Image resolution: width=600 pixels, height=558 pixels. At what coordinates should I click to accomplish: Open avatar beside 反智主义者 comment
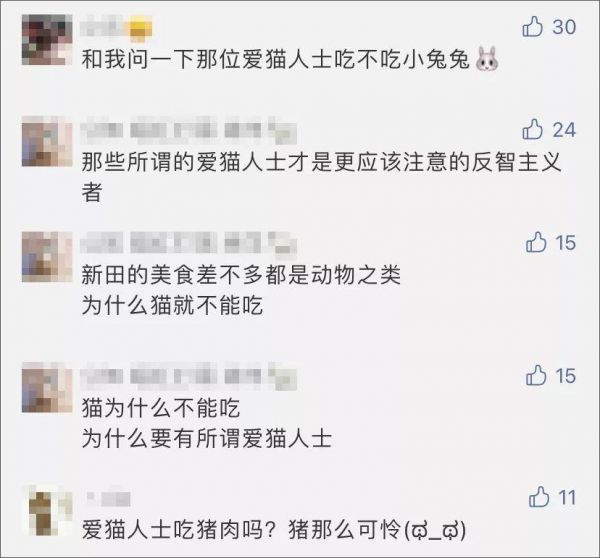(47, 141)
